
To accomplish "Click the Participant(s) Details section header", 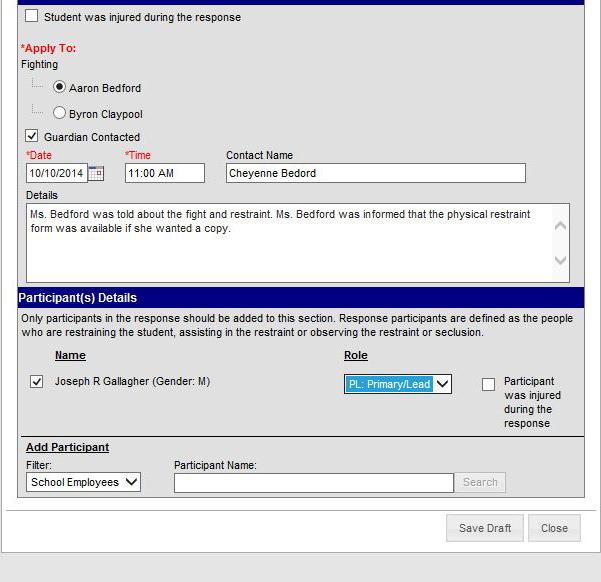I will pyautogui.click(x=301, y=298).
